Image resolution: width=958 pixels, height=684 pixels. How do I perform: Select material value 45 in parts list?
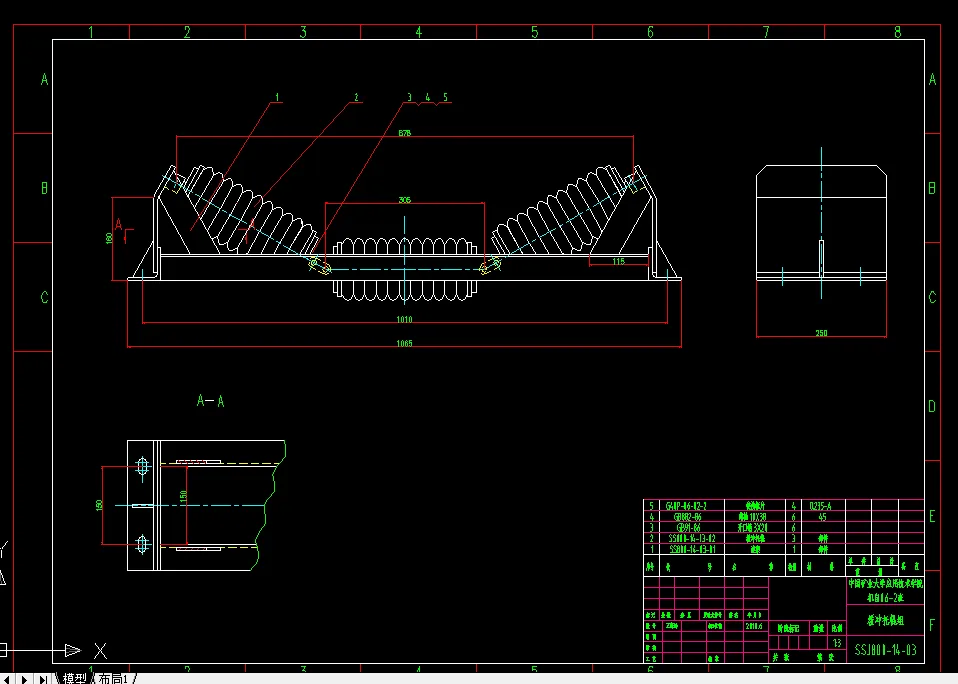(822, 517)
